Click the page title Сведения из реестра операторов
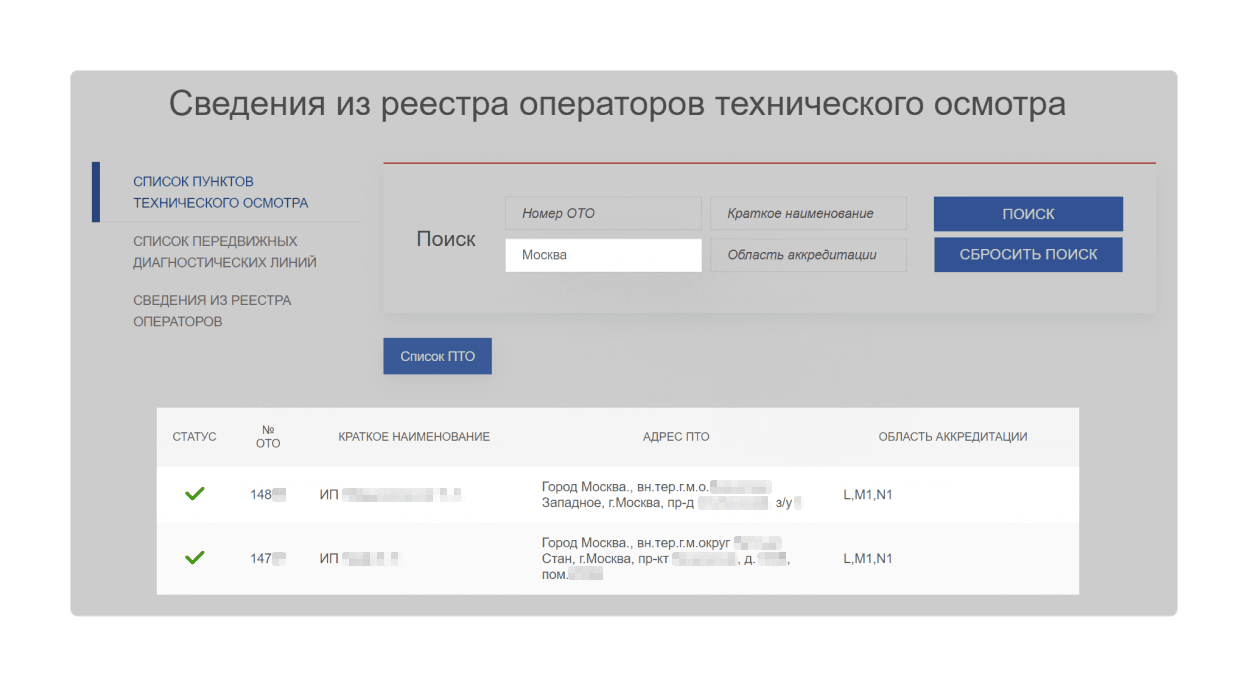 (x=617, y=104)
